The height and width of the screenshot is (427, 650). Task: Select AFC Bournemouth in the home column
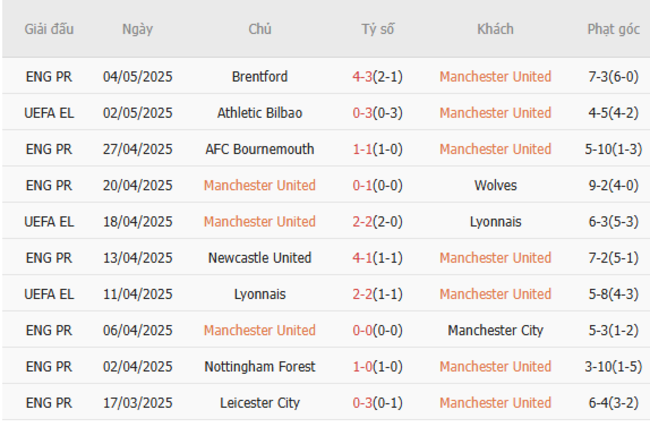259,149
